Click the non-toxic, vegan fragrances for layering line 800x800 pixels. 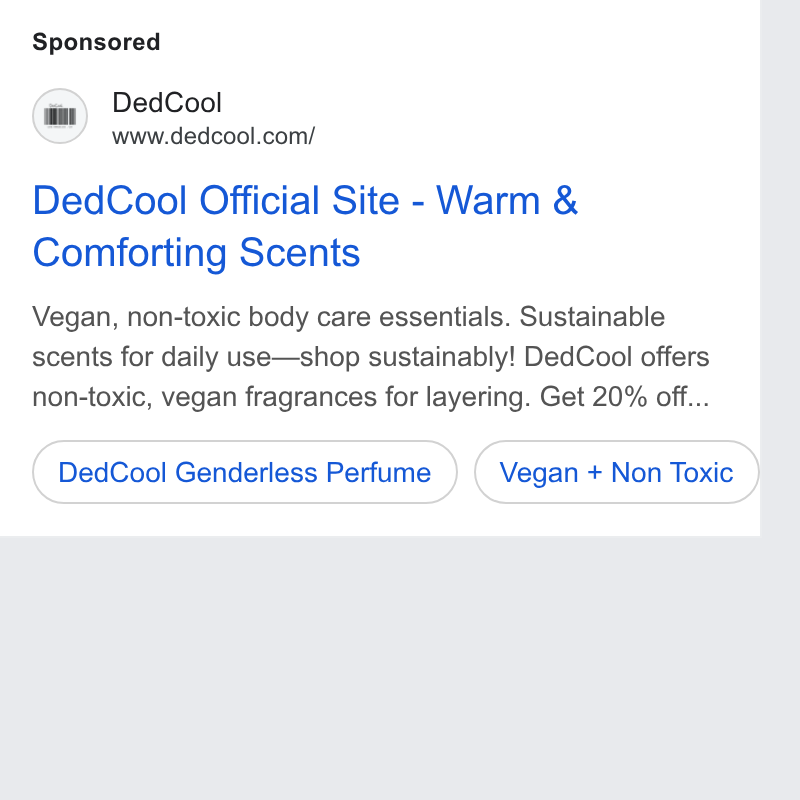281,396
